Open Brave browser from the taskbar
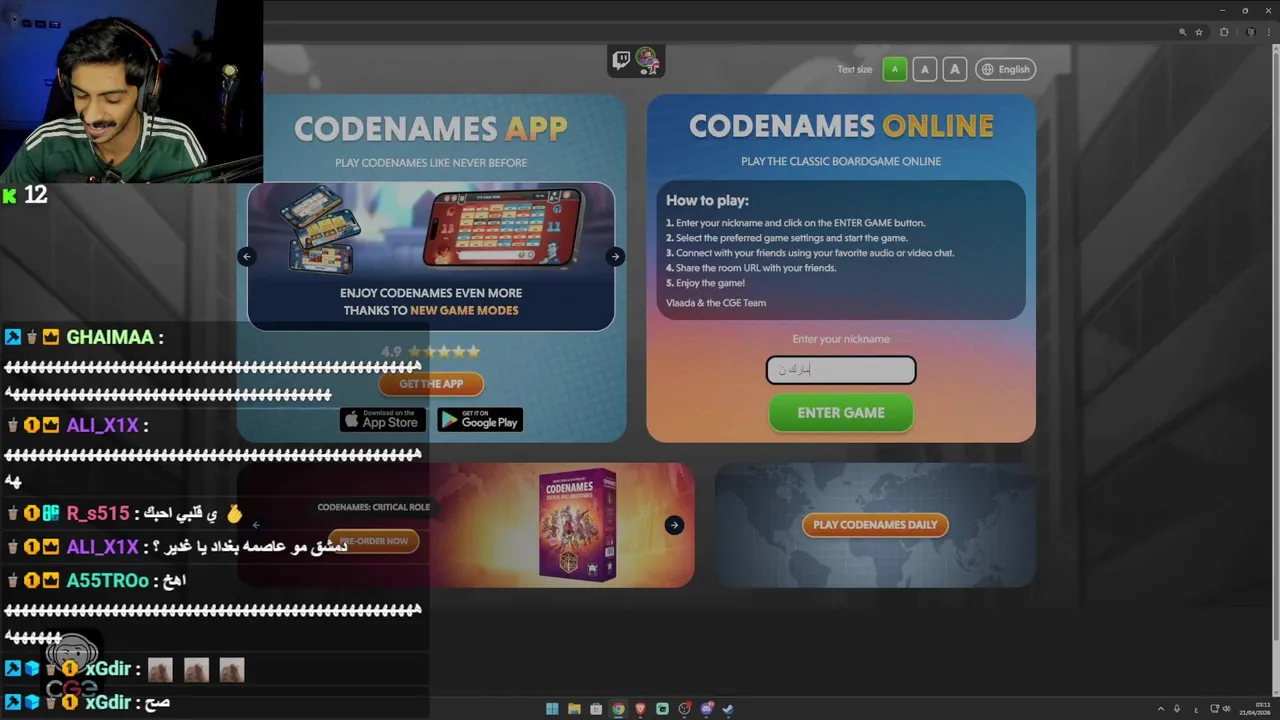The image size is (1280, 720). click(x=640, y=709)
